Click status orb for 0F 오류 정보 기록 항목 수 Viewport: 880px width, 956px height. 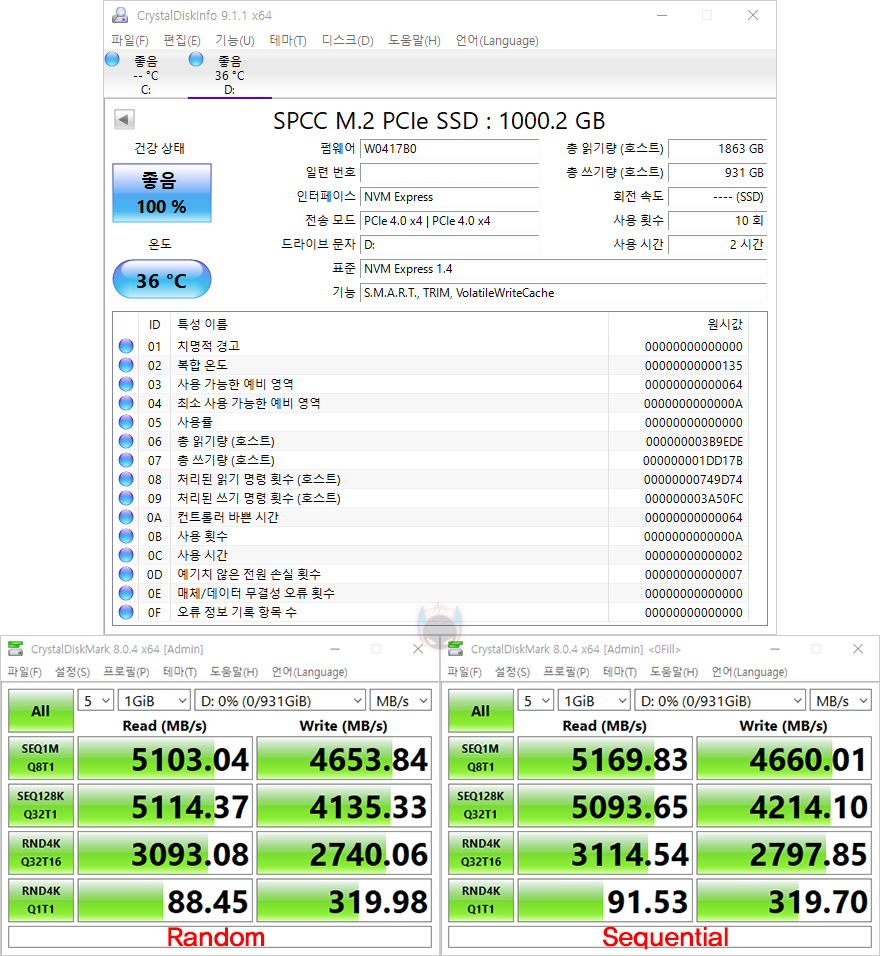click(126, 612)
